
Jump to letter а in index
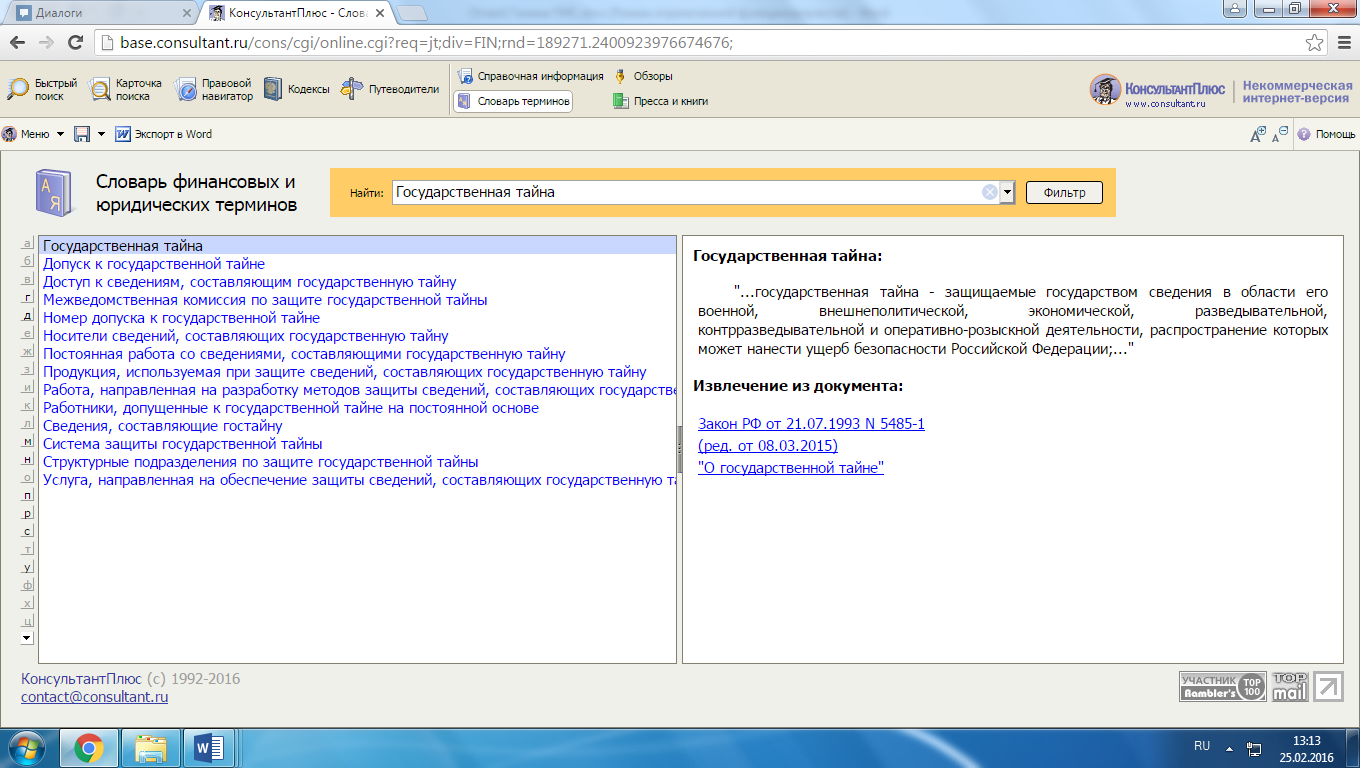point(28,244)
